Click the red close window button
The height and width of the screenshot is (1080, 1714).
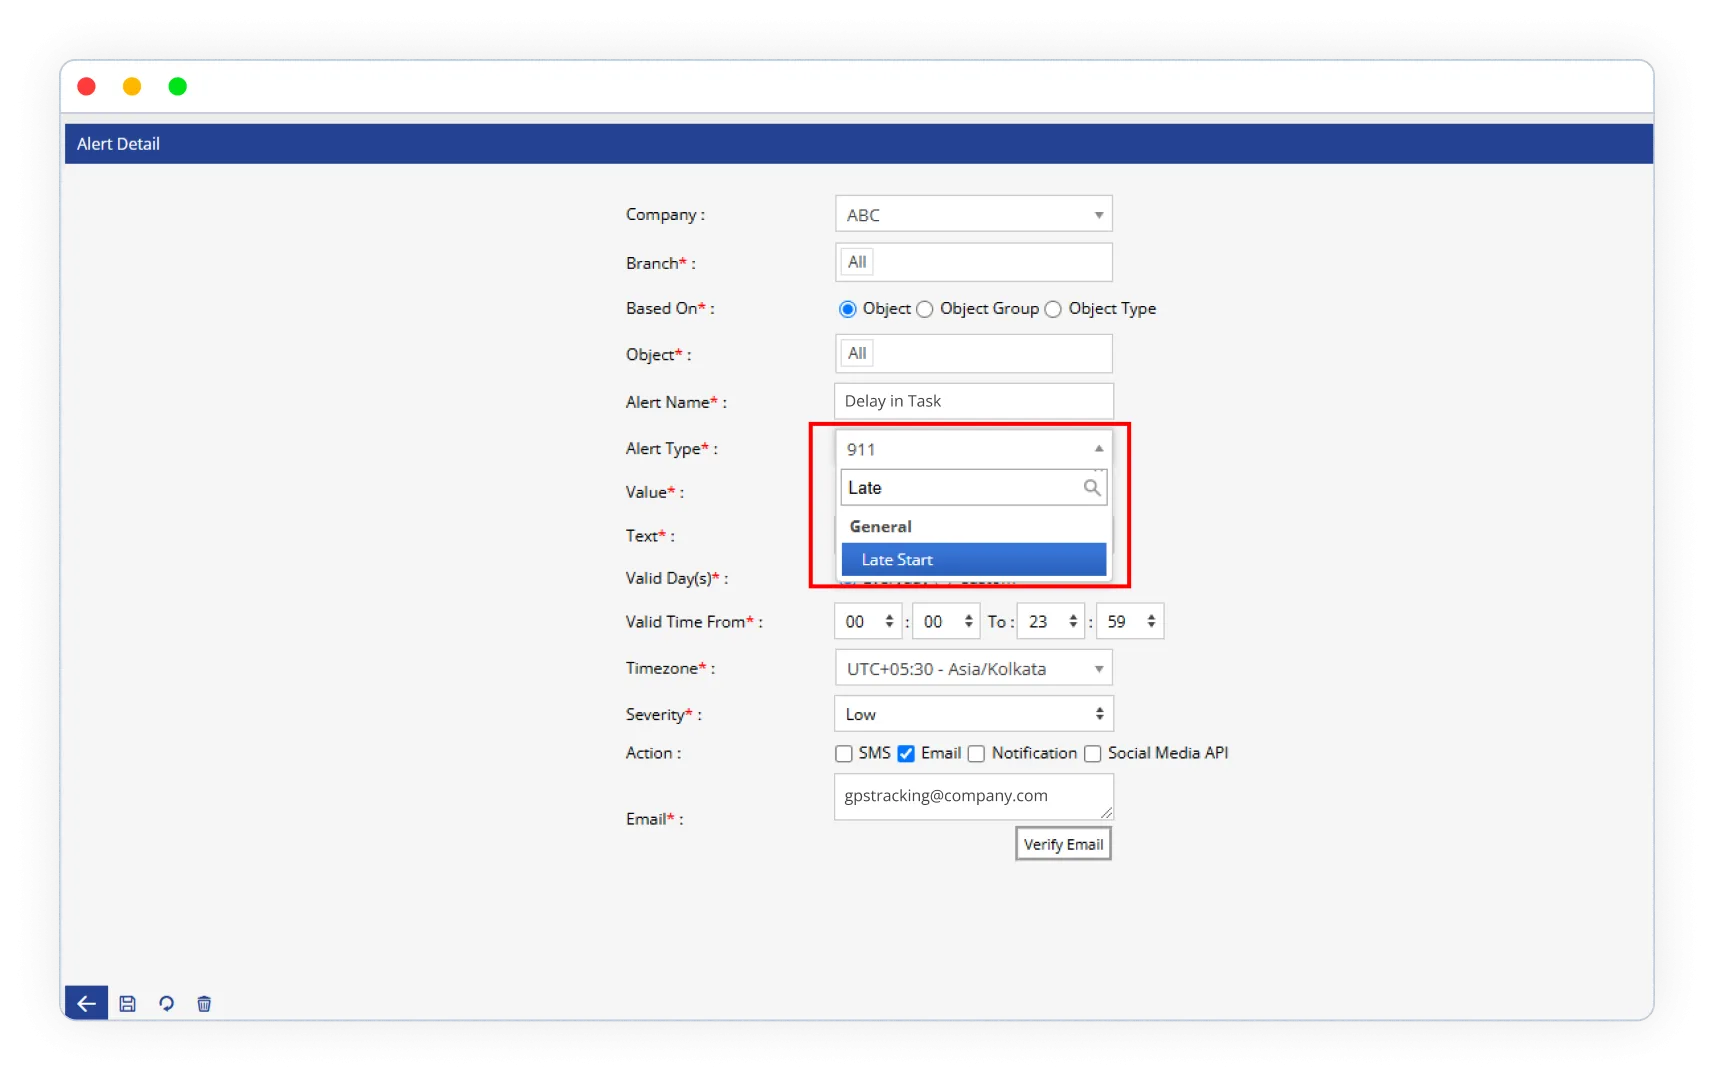point(87,87)
